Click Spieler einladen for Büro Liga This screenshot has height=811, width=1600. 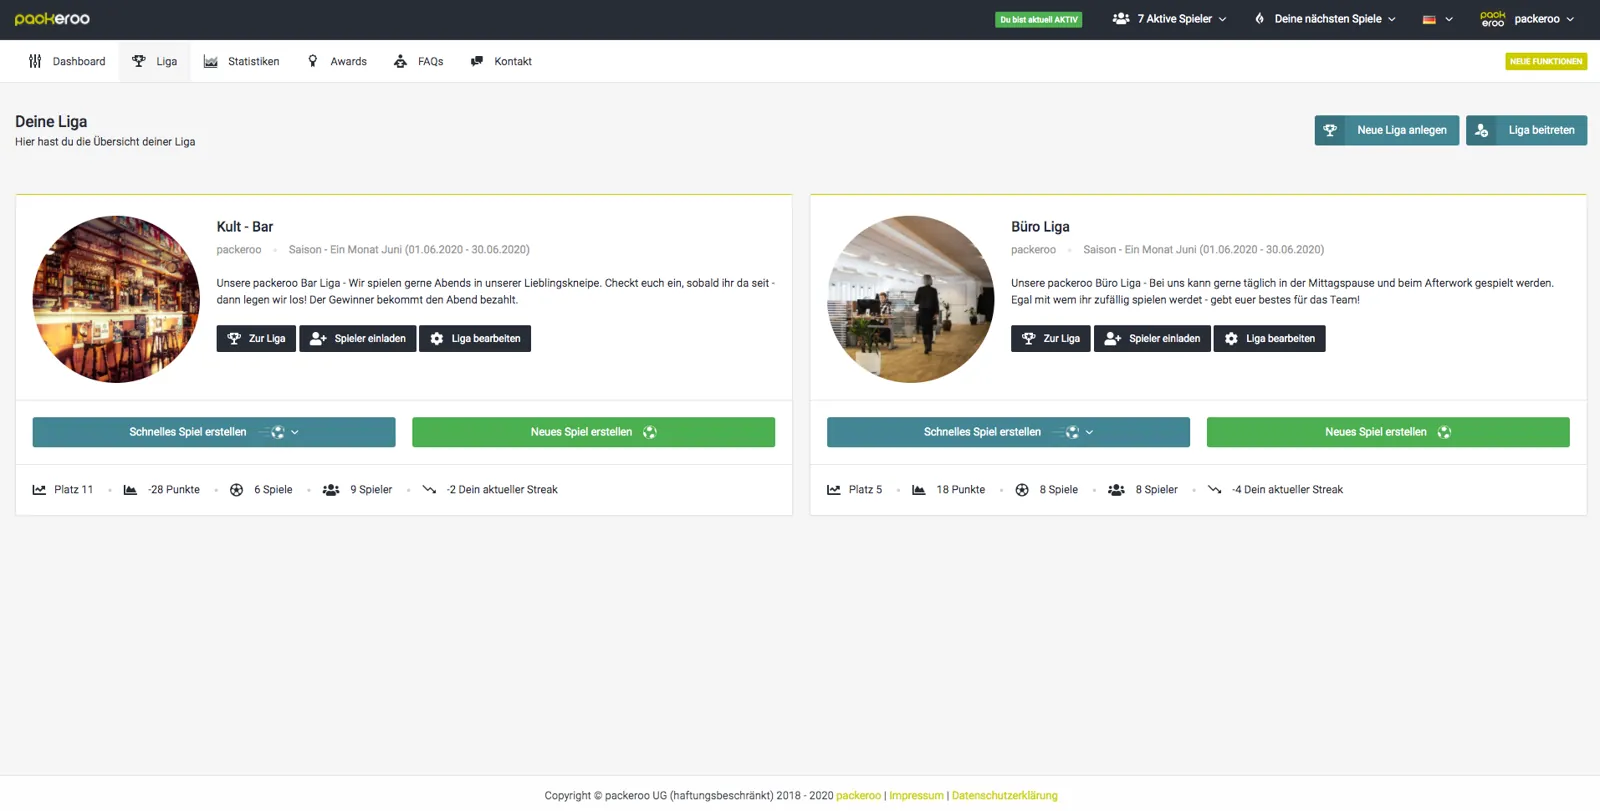[1152, 338]
